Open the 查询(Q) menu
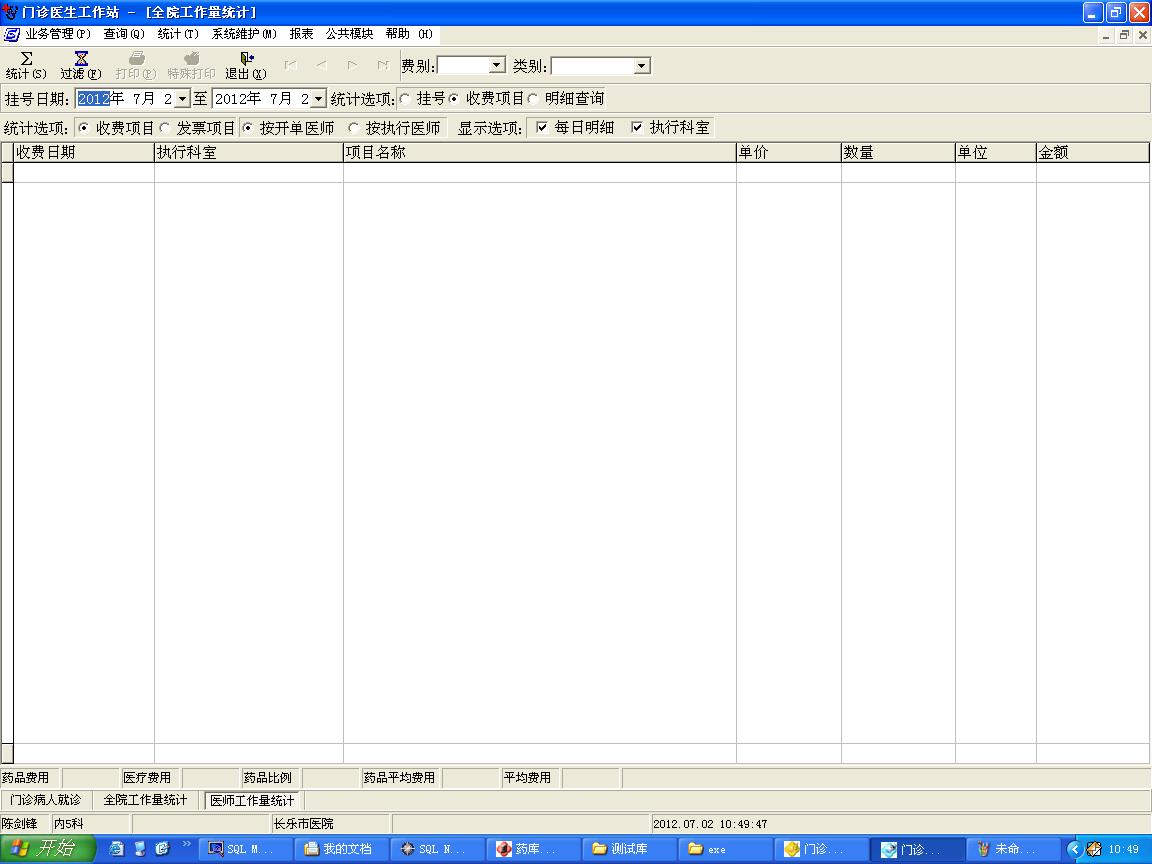Viewport: 1152px width, 864px height. (123, 34)
